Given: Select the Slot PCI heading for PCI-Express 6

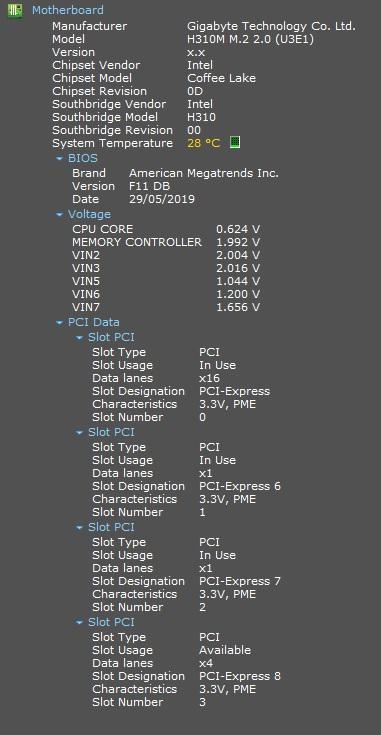Looking at the screenshot, I should [x=111, y=432].
